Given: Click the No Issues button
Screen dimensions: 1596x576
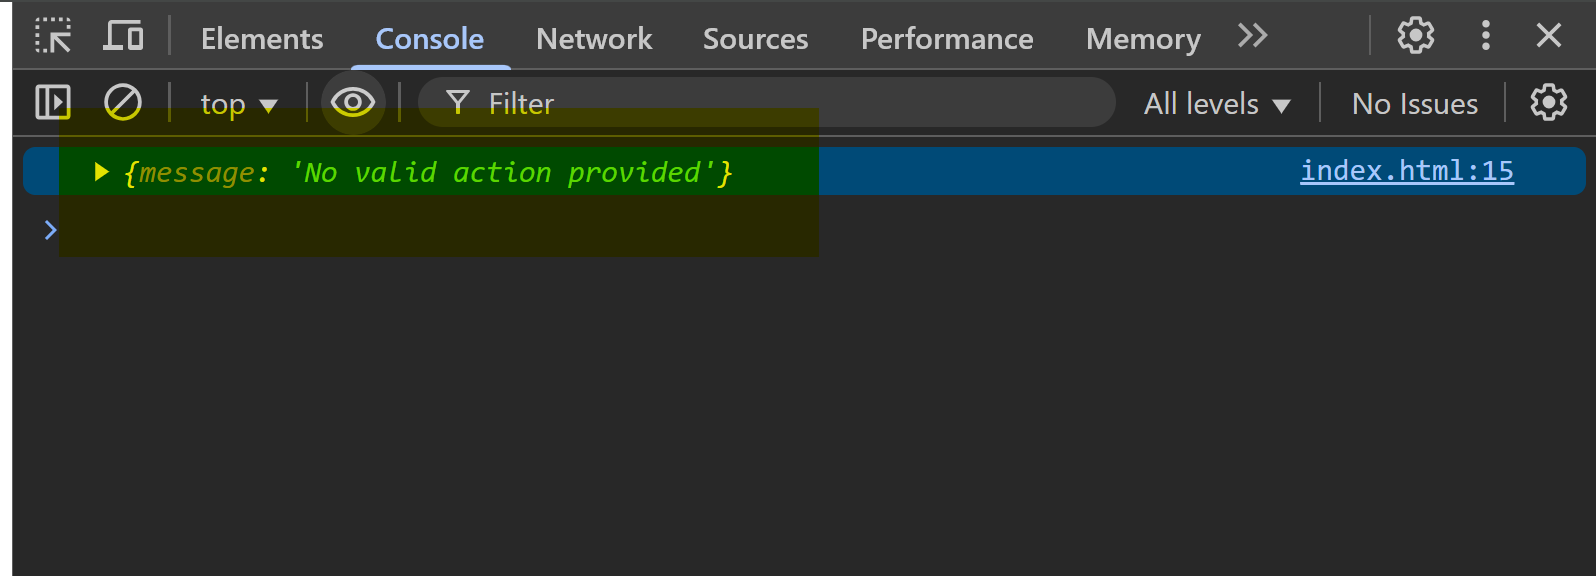Looking at the screenshot, I should (x=1414, y=104).
